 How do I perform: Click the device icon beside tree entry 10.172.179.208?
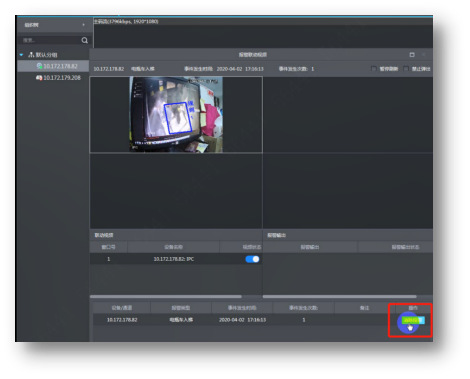39,78
